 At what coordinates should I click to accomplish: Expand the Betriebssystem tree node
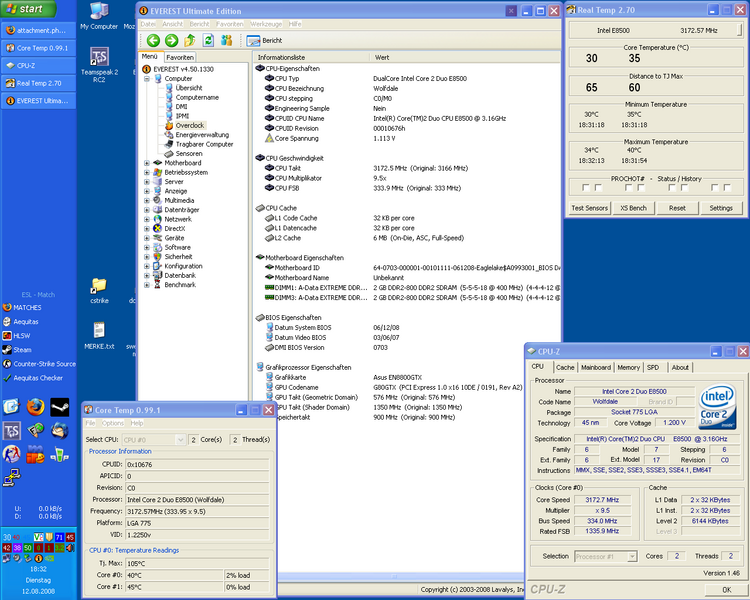147,172
